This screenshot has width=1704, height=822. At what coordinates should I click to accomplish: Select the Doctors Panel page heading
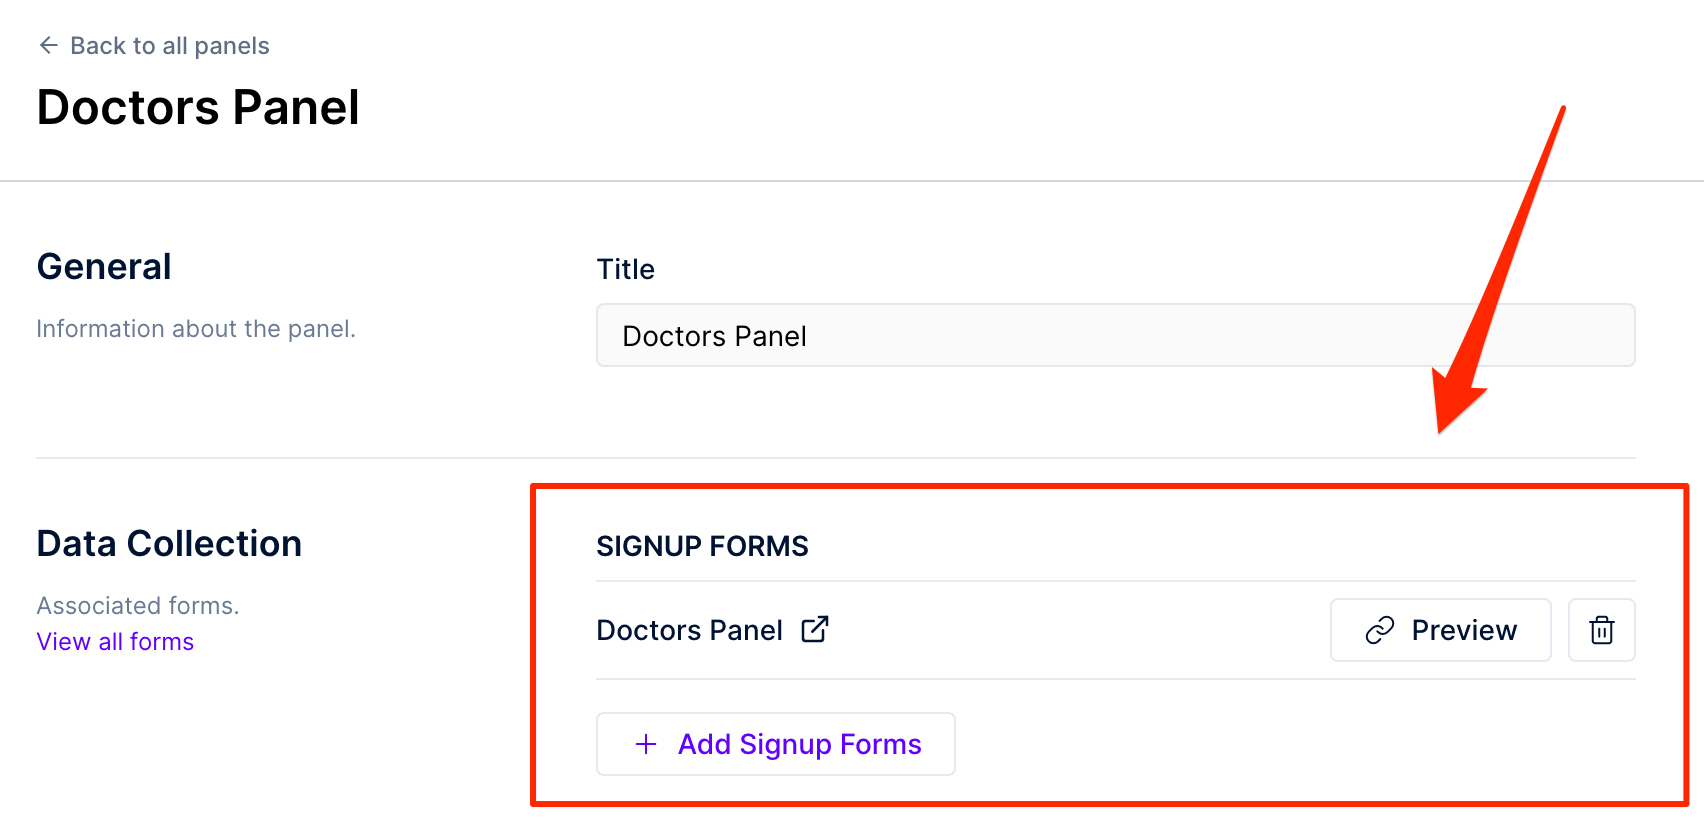coord(198,107)
